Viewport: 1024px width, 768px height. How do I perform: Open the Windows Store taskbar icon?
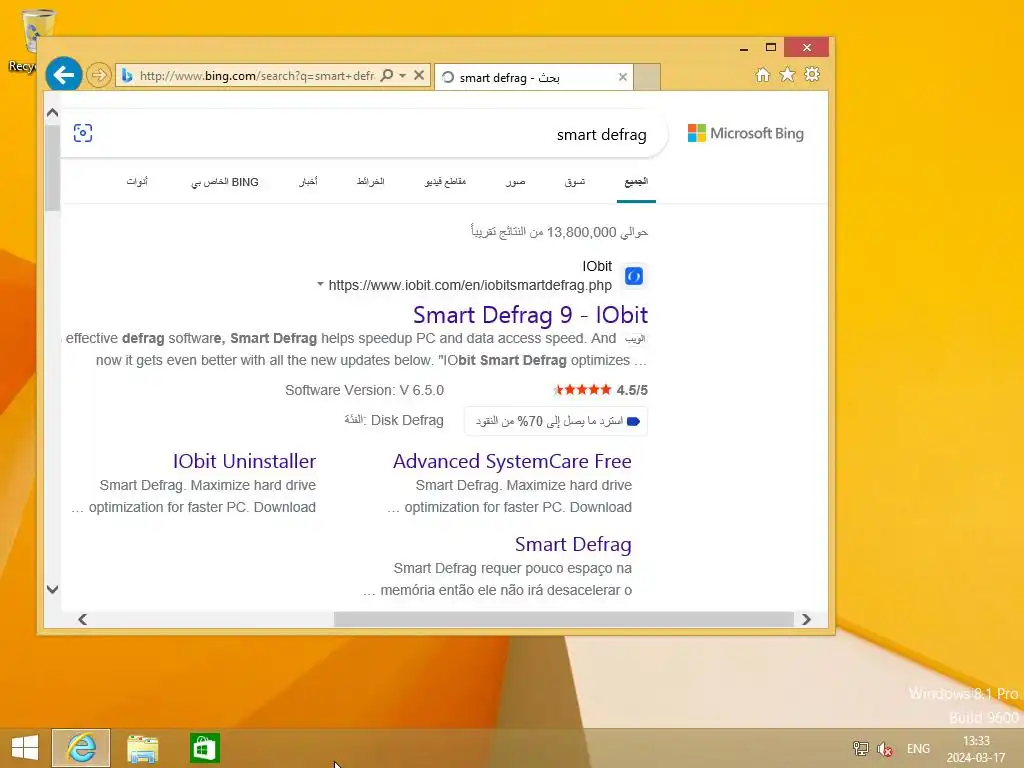204,748
